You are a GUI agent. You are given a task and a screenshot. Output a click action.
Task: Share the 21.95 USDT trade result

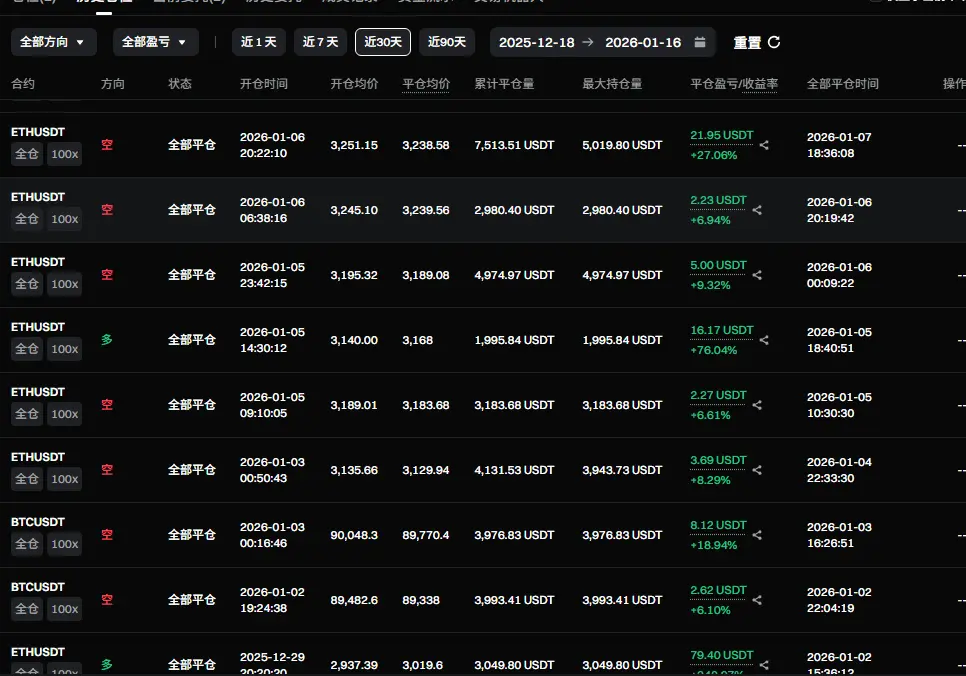pyautogui.click(x=764, y=145)
